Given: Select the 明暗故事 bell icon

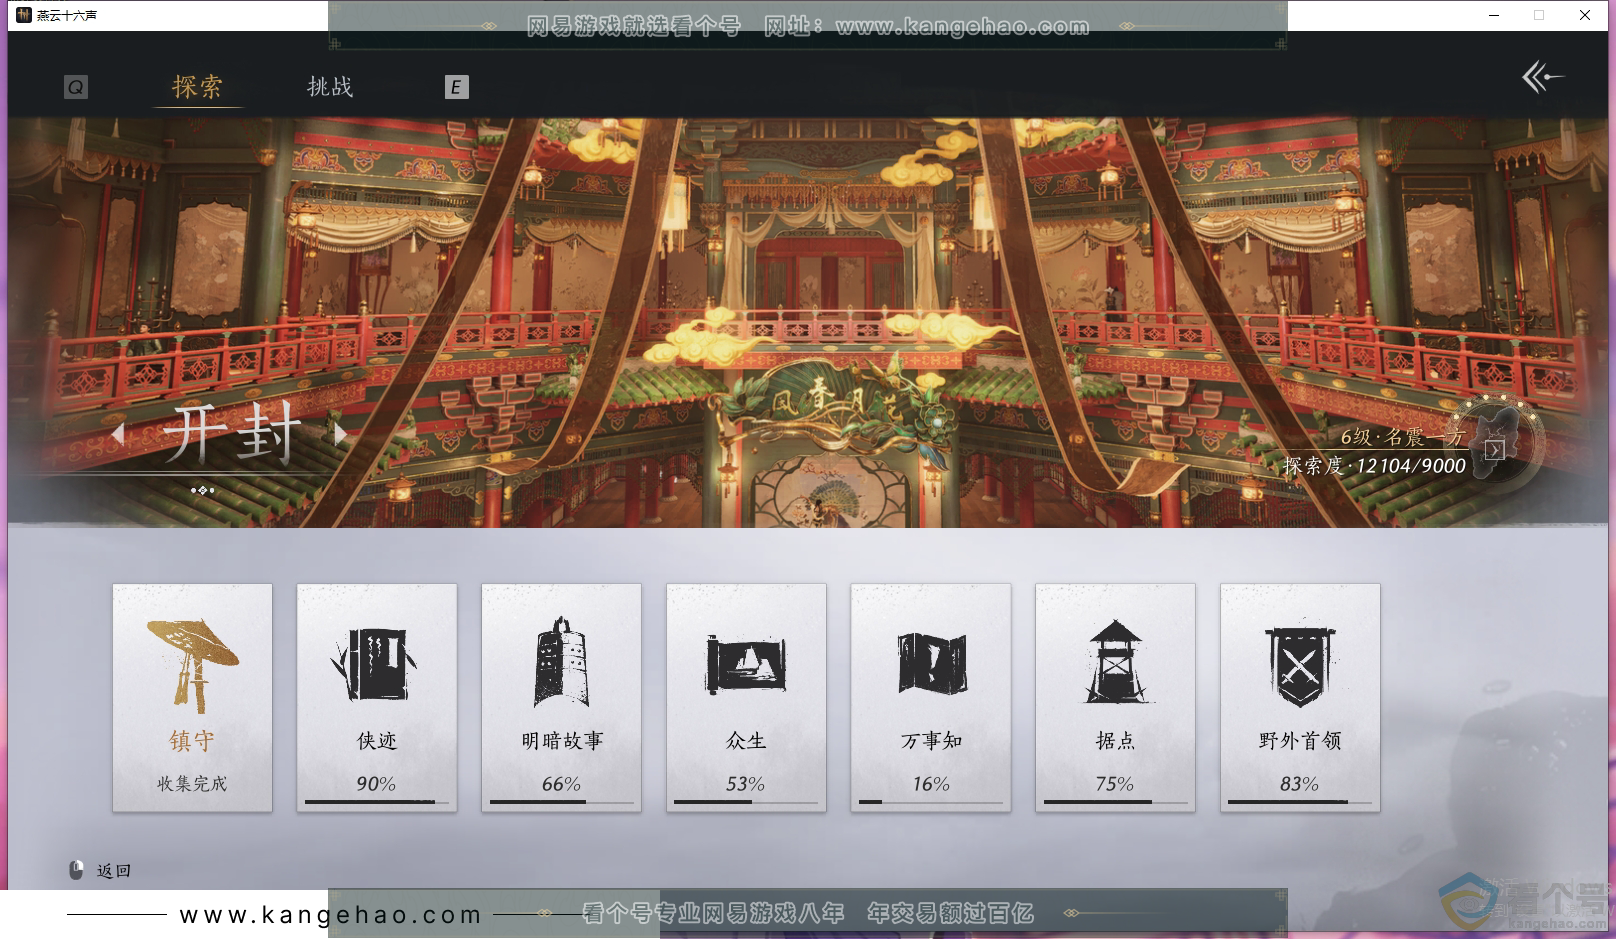Looking at the screenshot, I should pos(561,662).
